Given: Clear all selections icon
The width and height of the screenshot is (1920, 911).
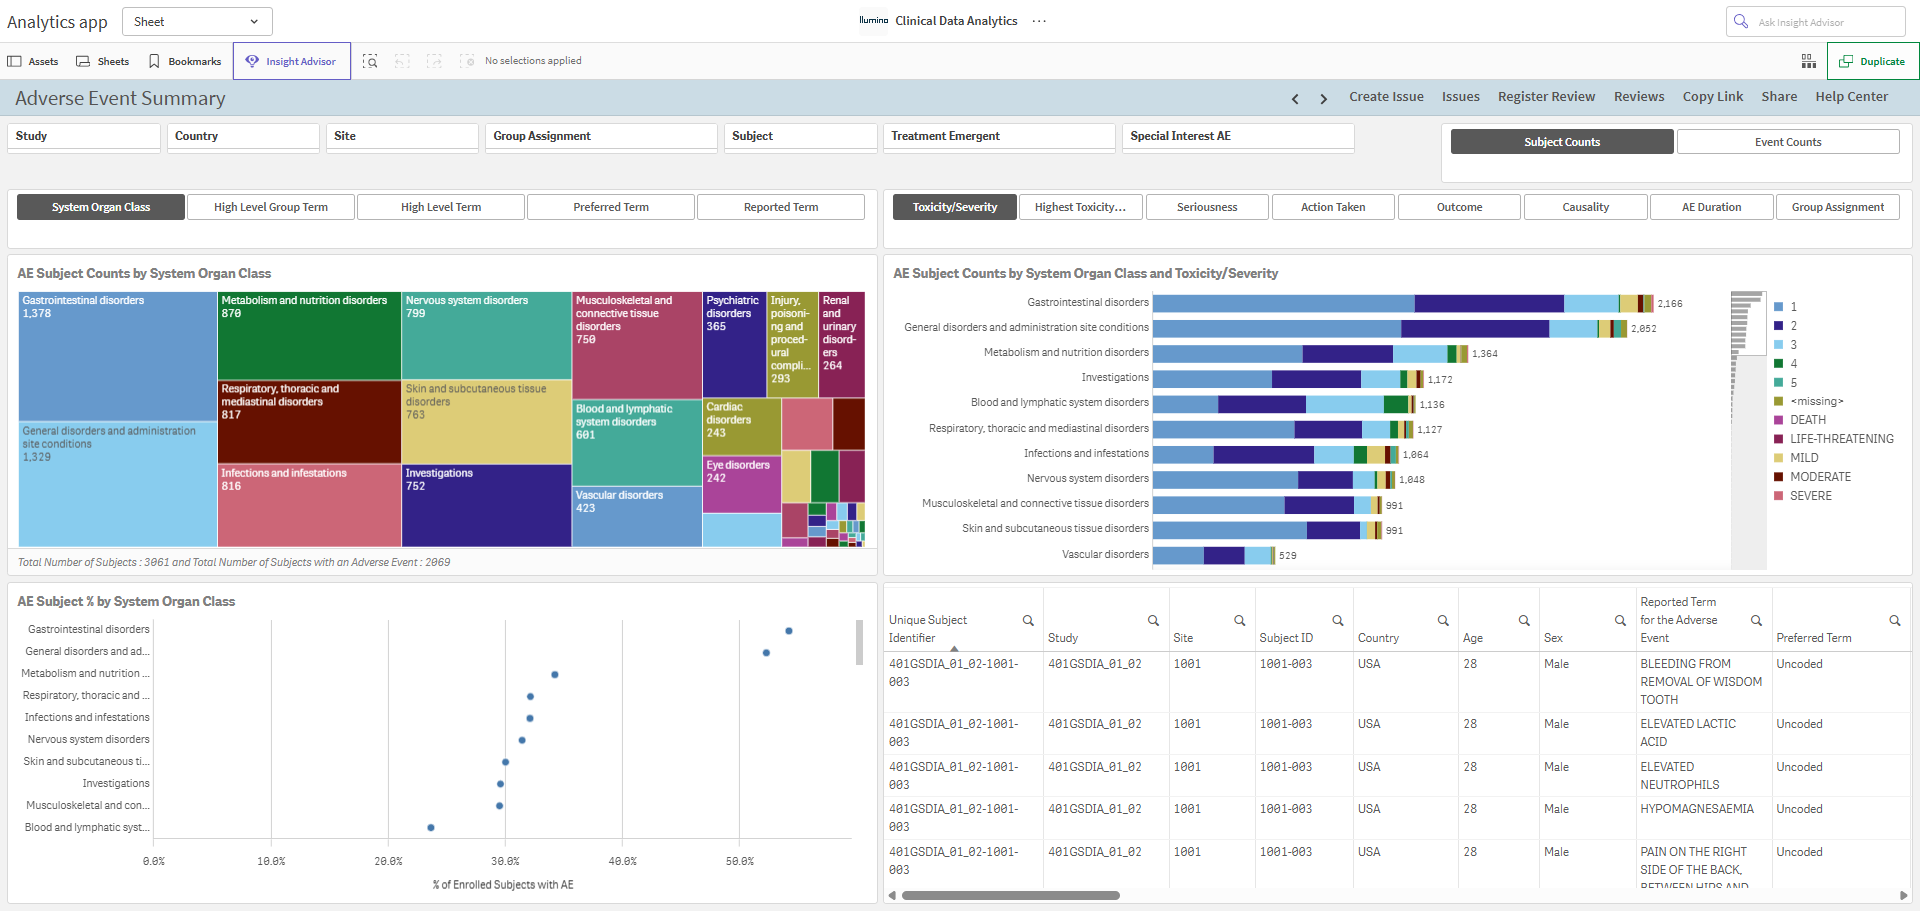Looking at the screenshot, I should point(467,61).
